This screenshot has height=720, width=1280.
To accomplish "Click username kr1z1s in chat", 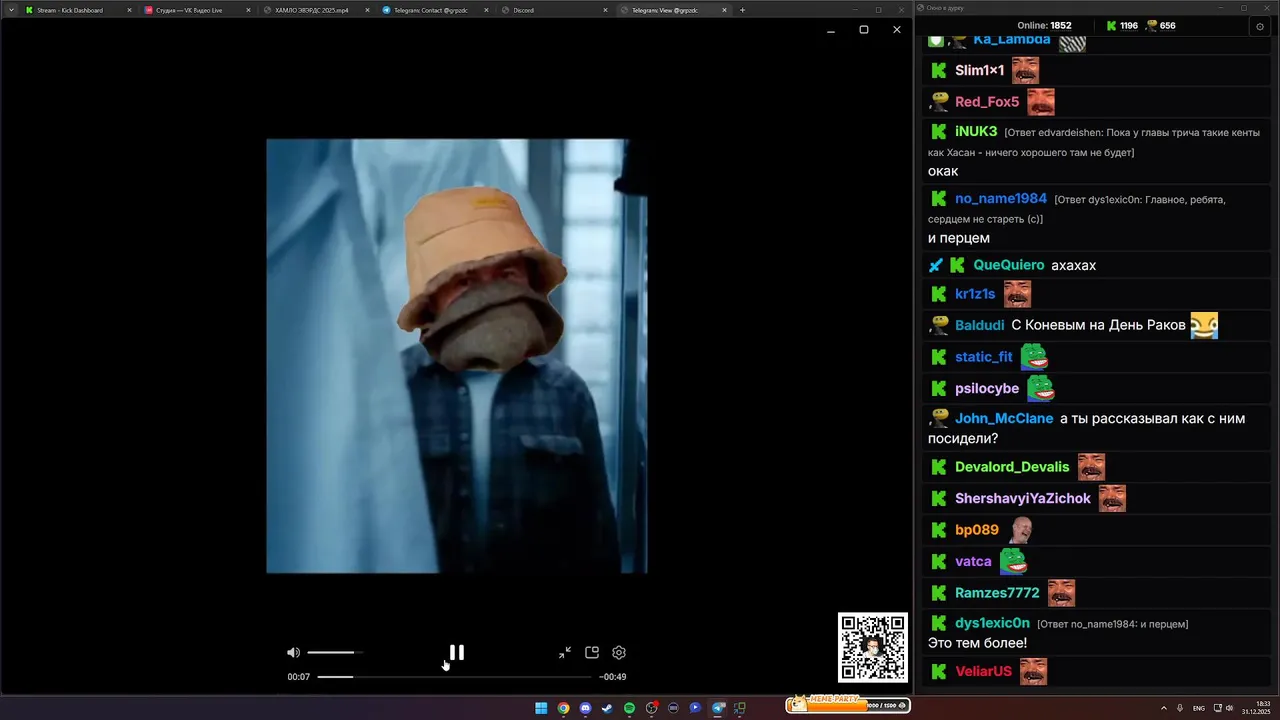I will click(x=975, y=294).
